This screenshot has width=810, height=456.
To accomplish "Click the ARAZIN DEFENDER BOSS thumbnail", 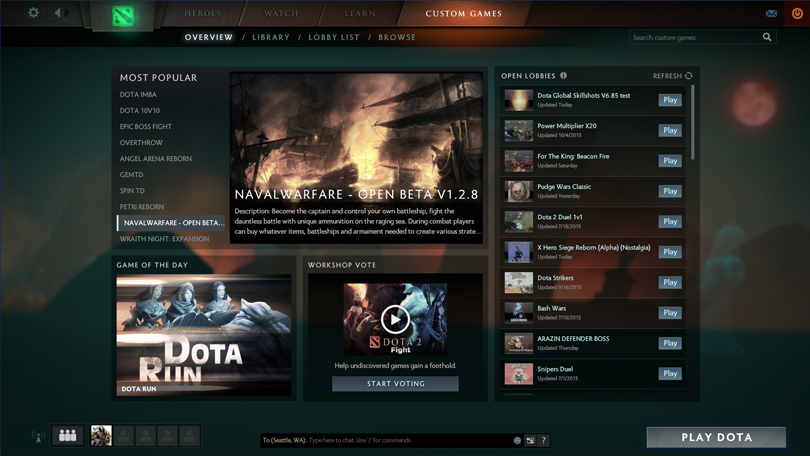I will coord(519,343).
